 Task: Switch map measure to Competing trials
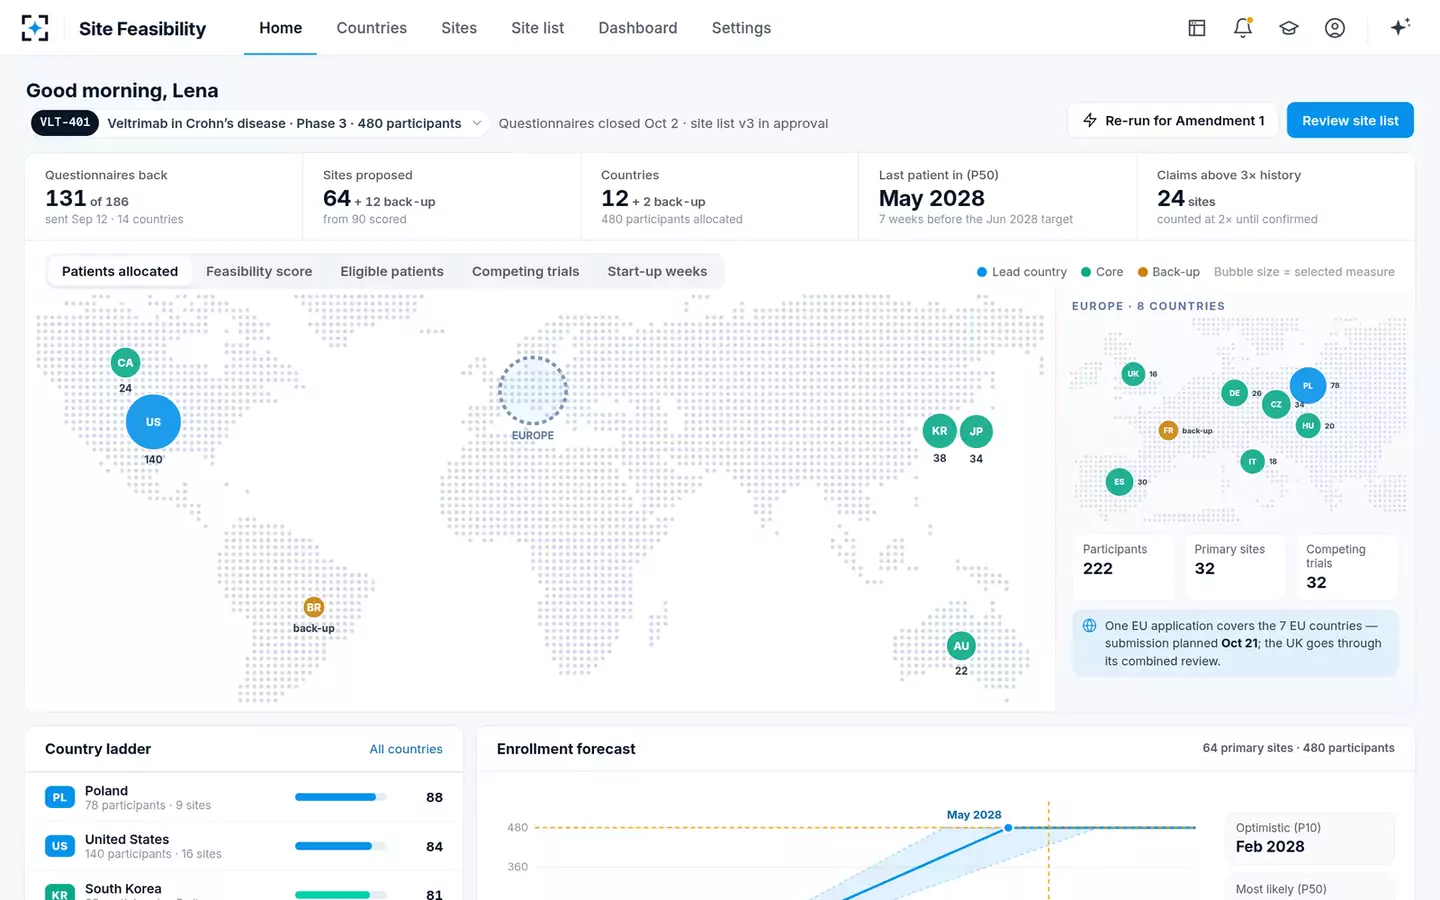click(526, 271)
